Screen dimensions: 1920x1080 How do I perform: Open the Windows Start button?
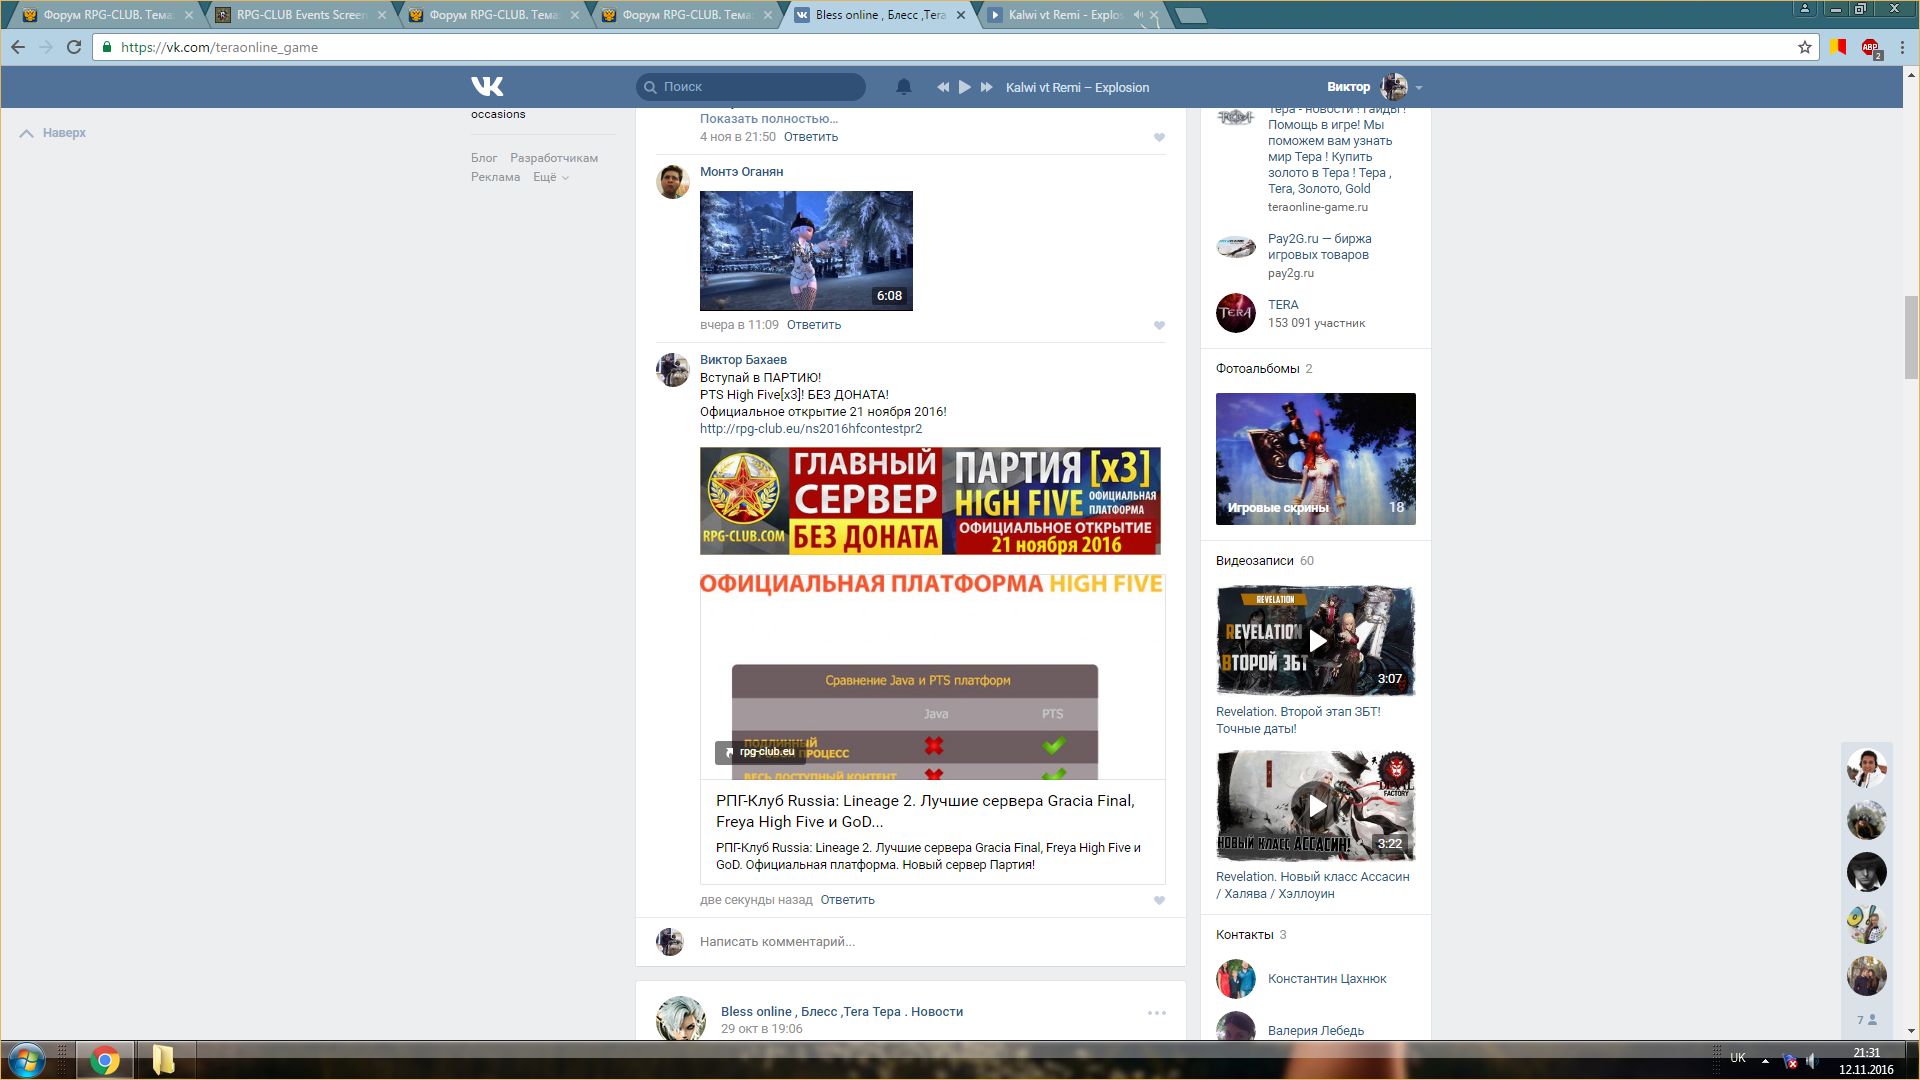(x=27, y=1060)
